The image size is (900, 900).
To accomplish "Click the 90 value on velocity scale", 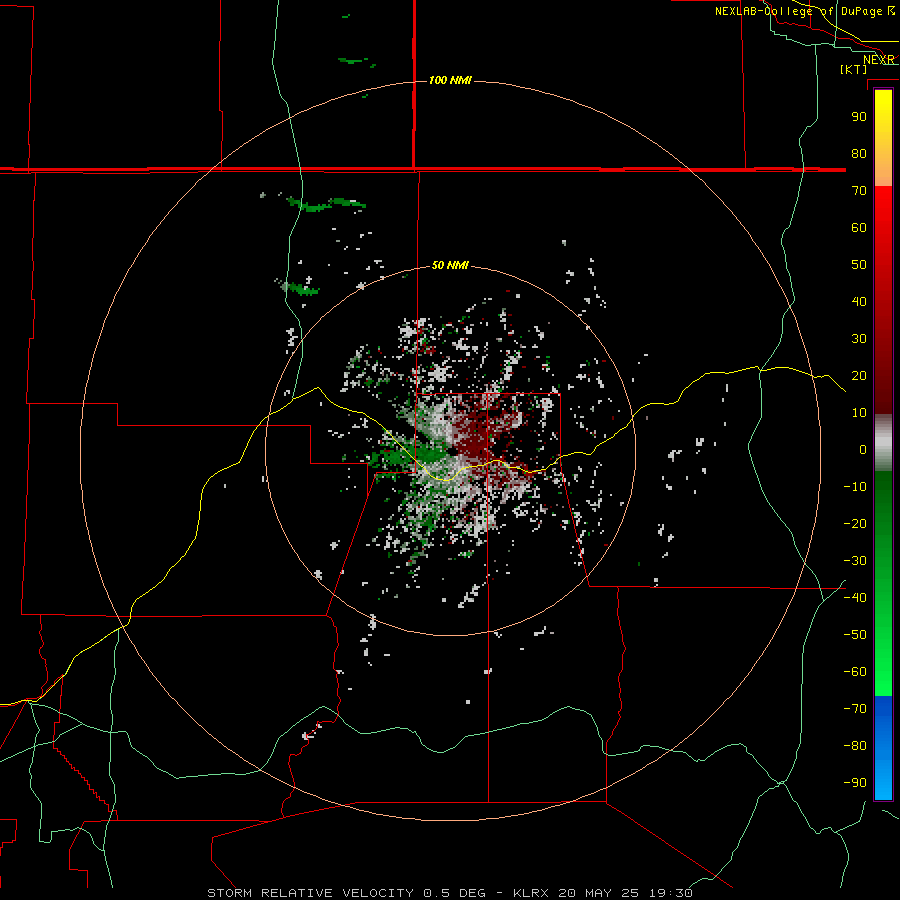I will pyautogui.click(x=859, y=117).
